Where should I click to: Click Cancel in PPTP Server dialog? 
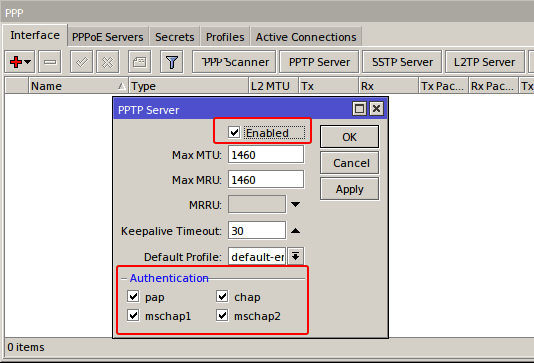click(x=349, y=163)
